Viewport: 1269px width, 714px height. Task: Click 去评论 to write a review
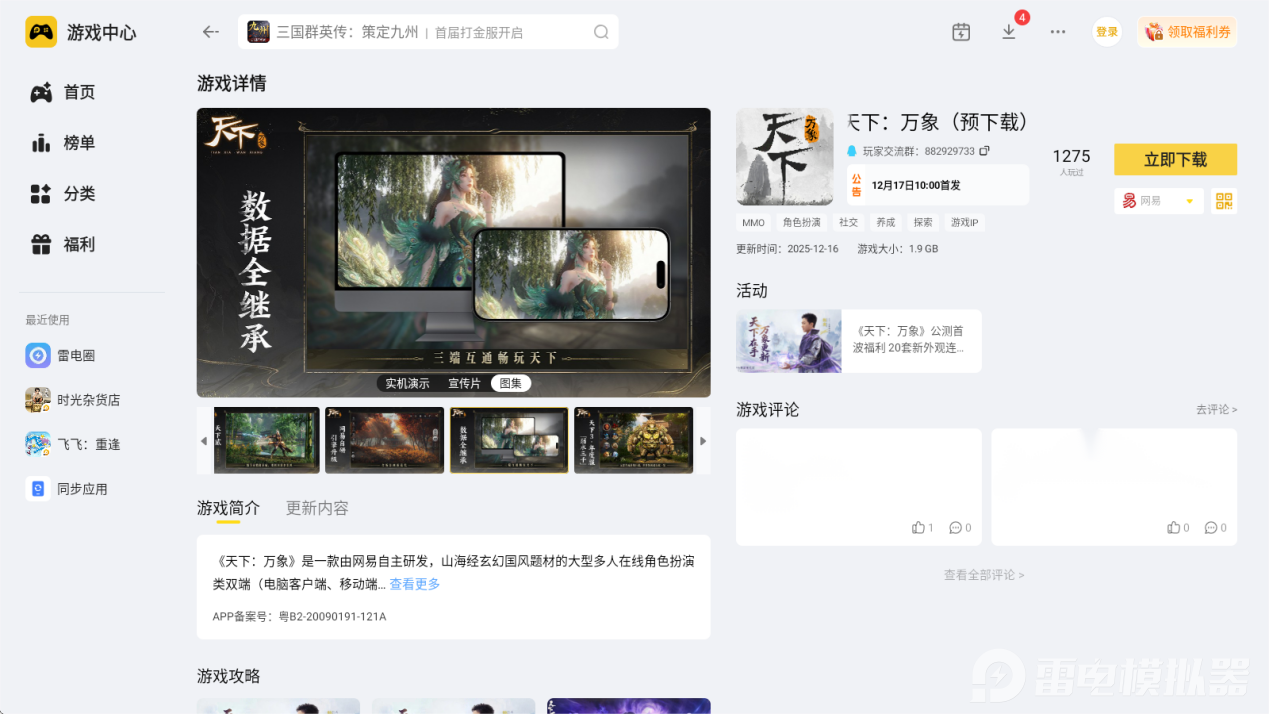pyautogui.click(x=1216, y=410)
